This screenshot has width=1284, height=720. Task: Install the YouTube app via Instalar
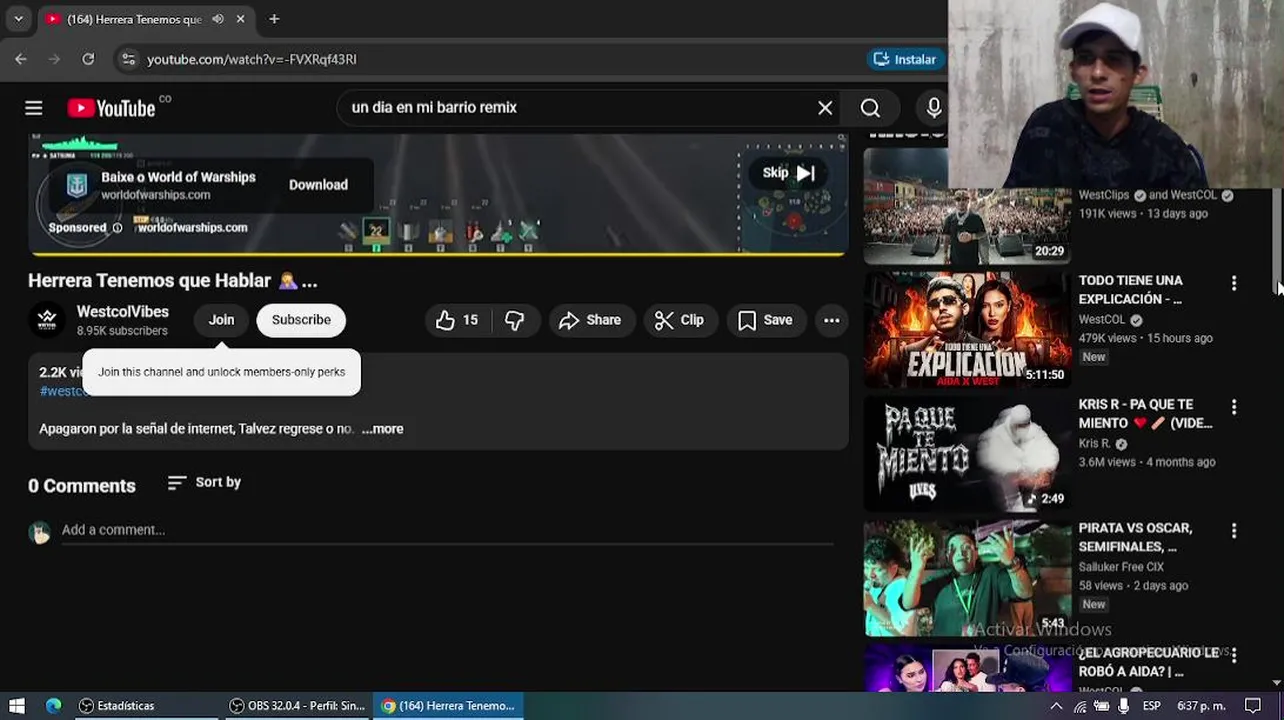tap(905, 59)
